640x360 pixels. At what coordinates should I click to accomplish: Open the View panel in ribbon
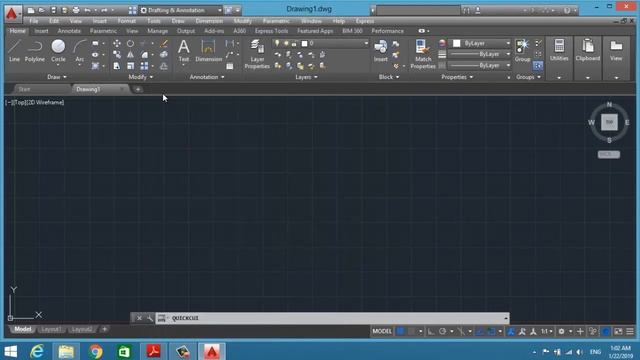[x=616, y=58]
